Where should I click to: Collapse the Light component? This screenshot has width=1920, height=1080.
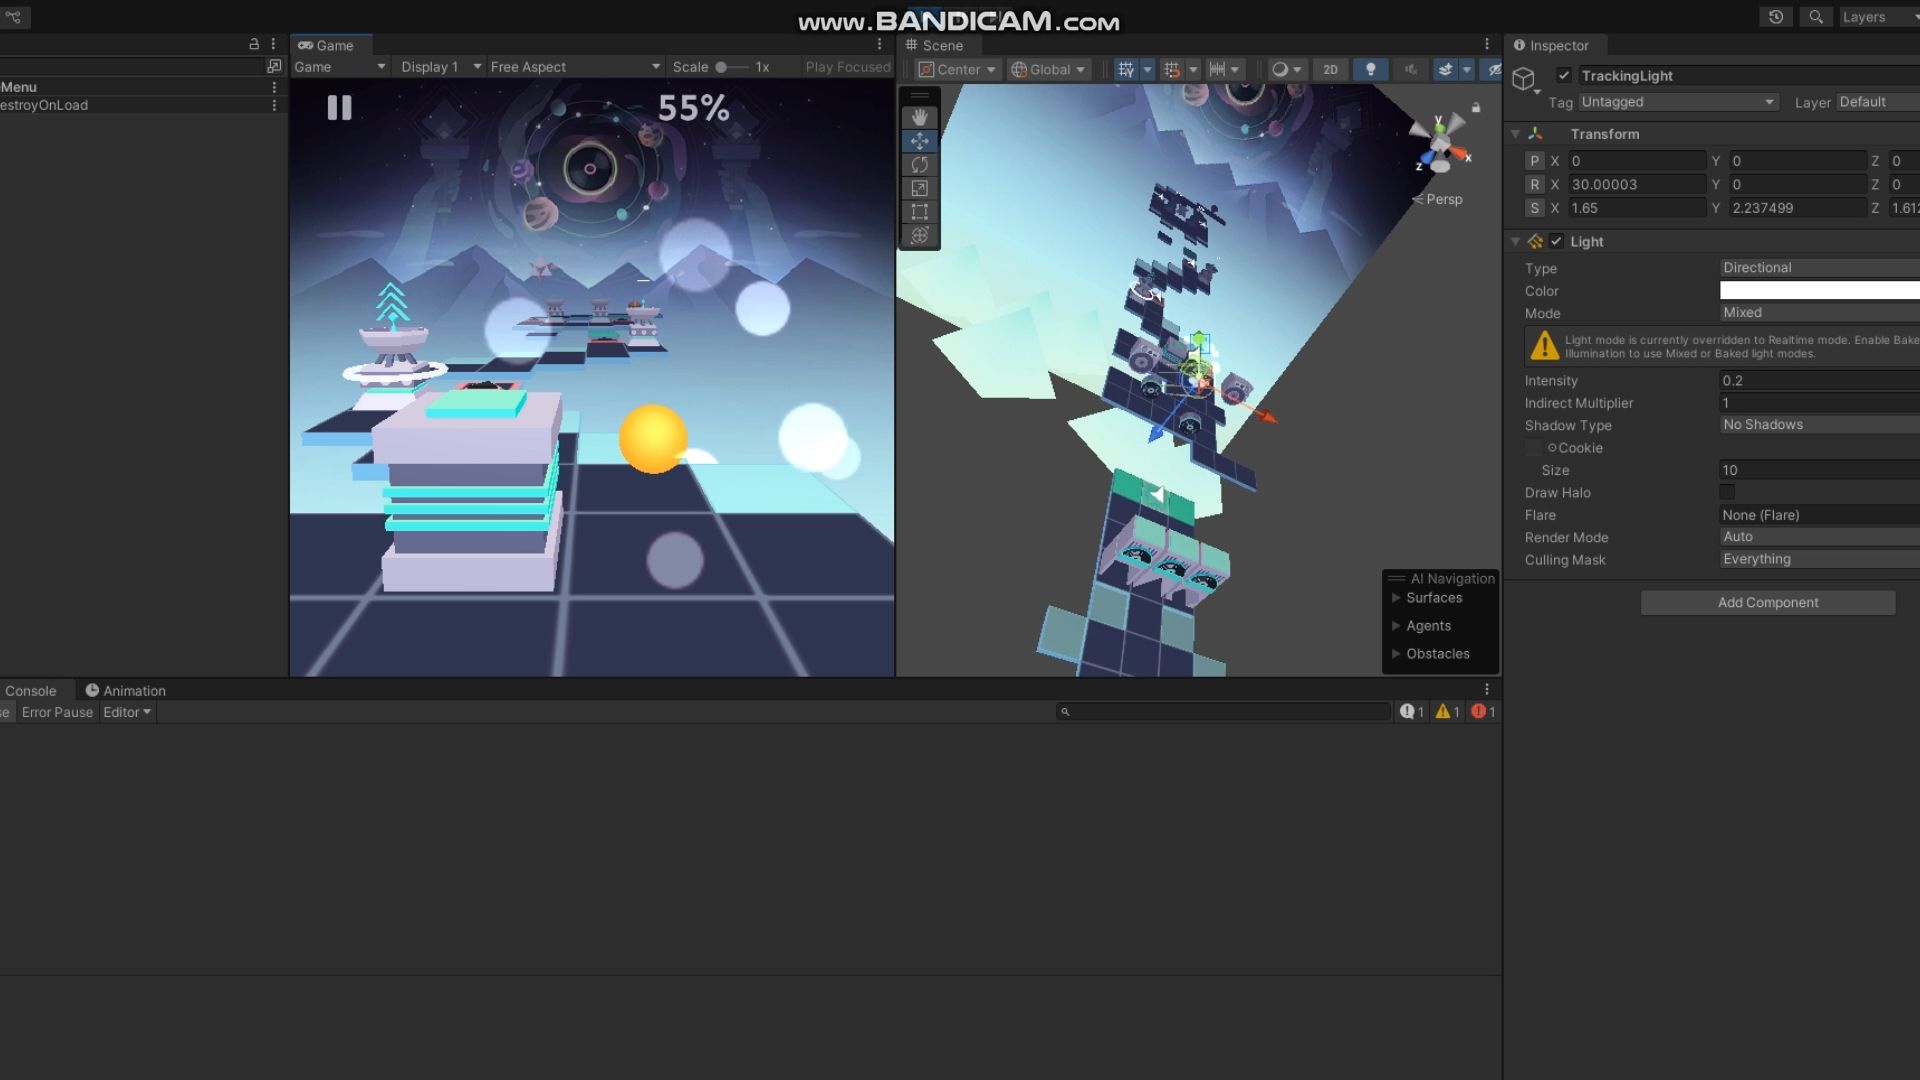(x=1516, y=241)
